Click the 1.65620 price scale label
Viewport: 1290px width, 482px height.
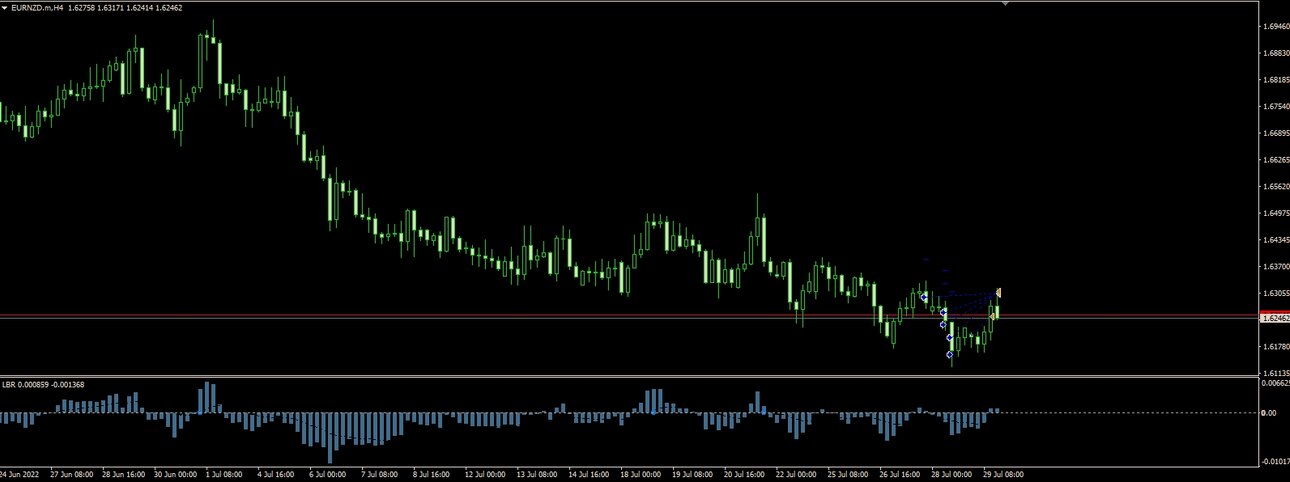coord(1275,186)
